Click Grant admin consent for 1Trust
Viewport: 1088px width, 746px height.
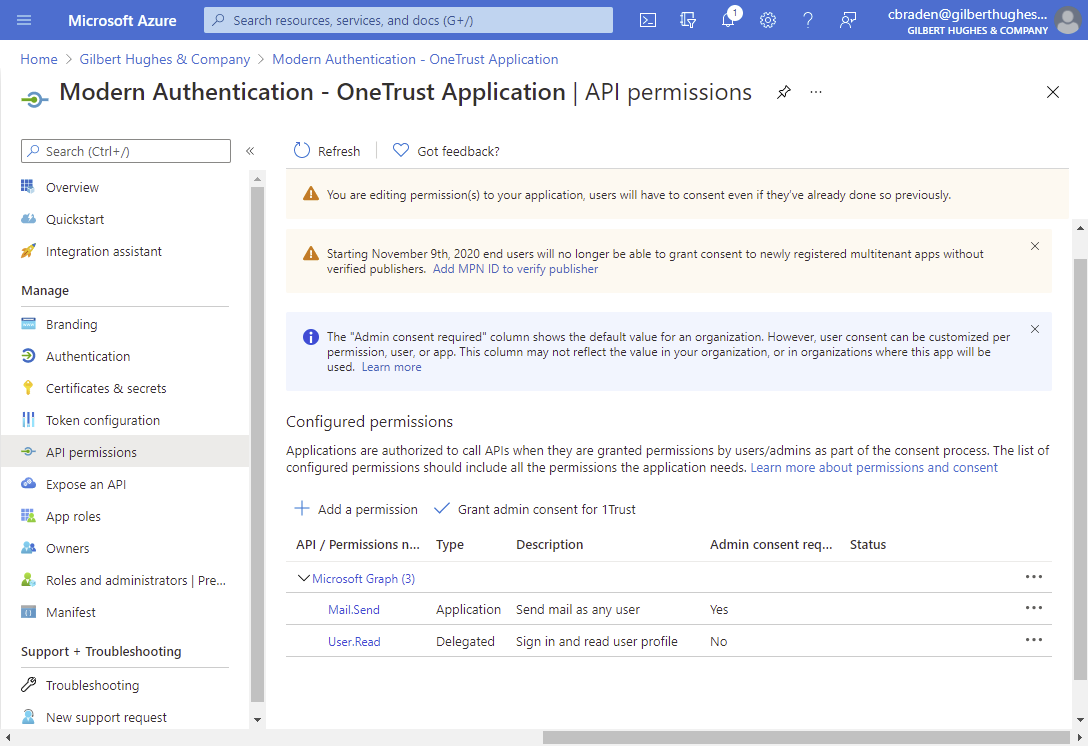534,509
